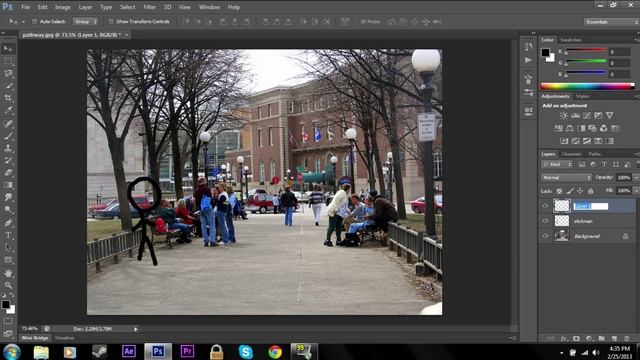Click the zoom percentage field in status bar

pos(30,329)
